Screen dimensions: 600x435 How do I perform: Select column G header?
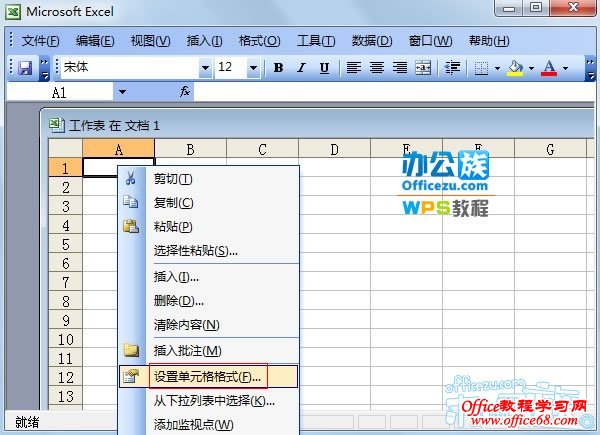pyautogui.click(x=550, y=149)
